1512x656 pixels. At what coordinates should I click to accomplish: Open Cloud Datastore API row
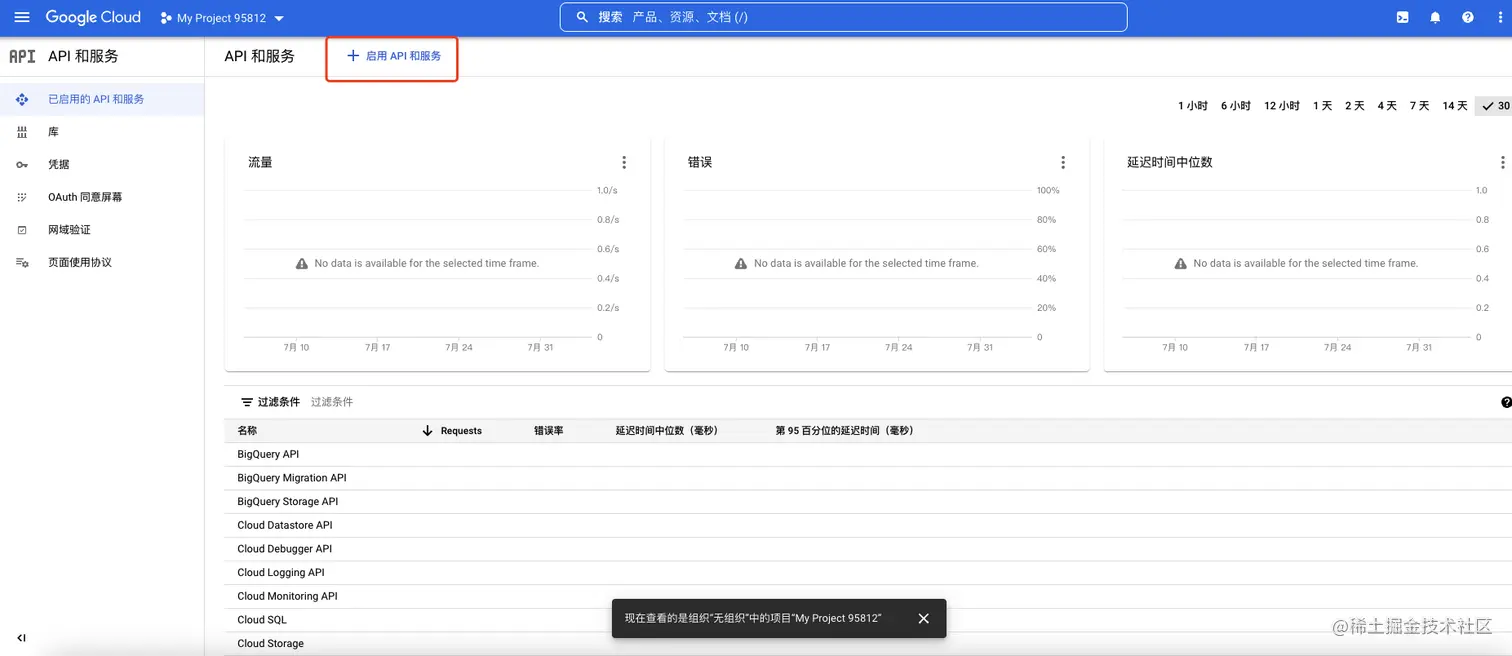(x=868, y=525)
